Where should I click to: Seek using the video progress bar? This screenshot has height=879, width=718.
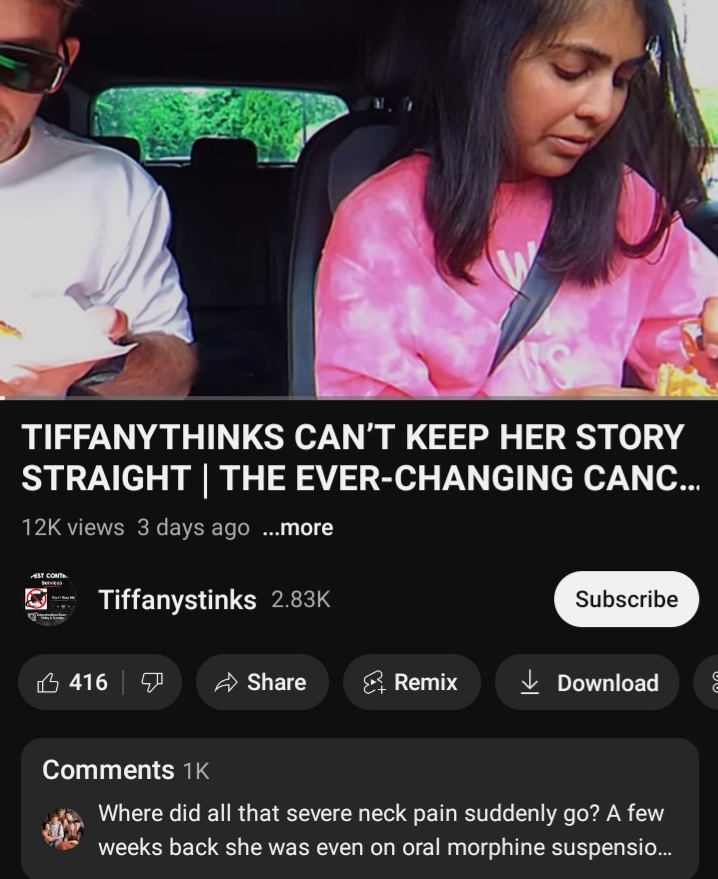tap(359, 398)
